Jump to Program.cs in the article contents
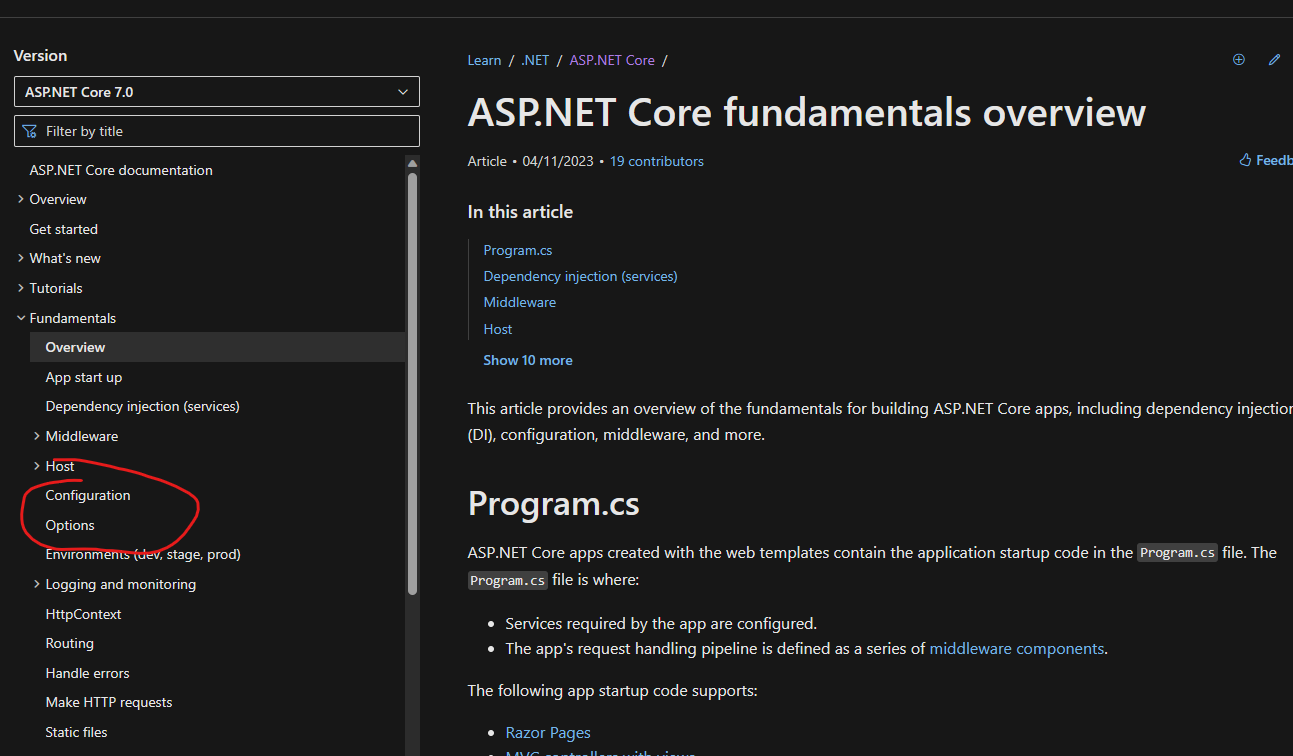Screen dimensions: 1293x756 (518, 250)
